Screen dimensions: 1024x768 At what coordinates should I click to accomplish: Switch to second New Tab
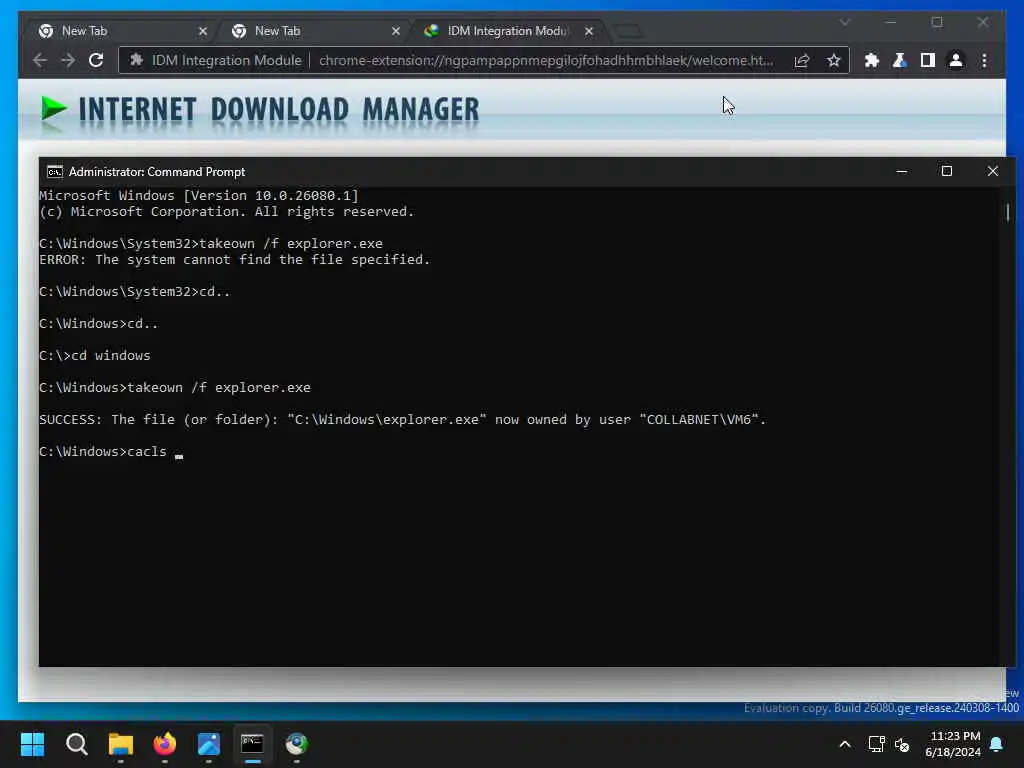(x=315, y=31)
